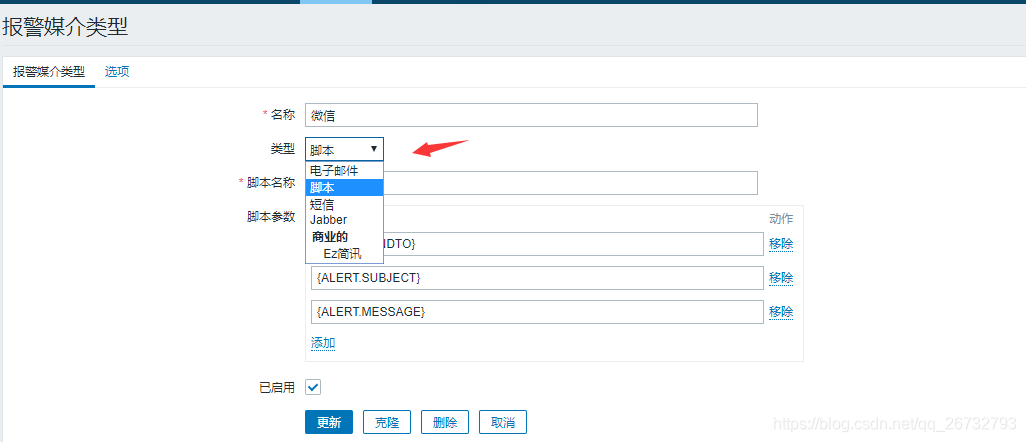
Task: Remove the {ALERT.MESSAGE} parameter row
Action: (781, 312)
